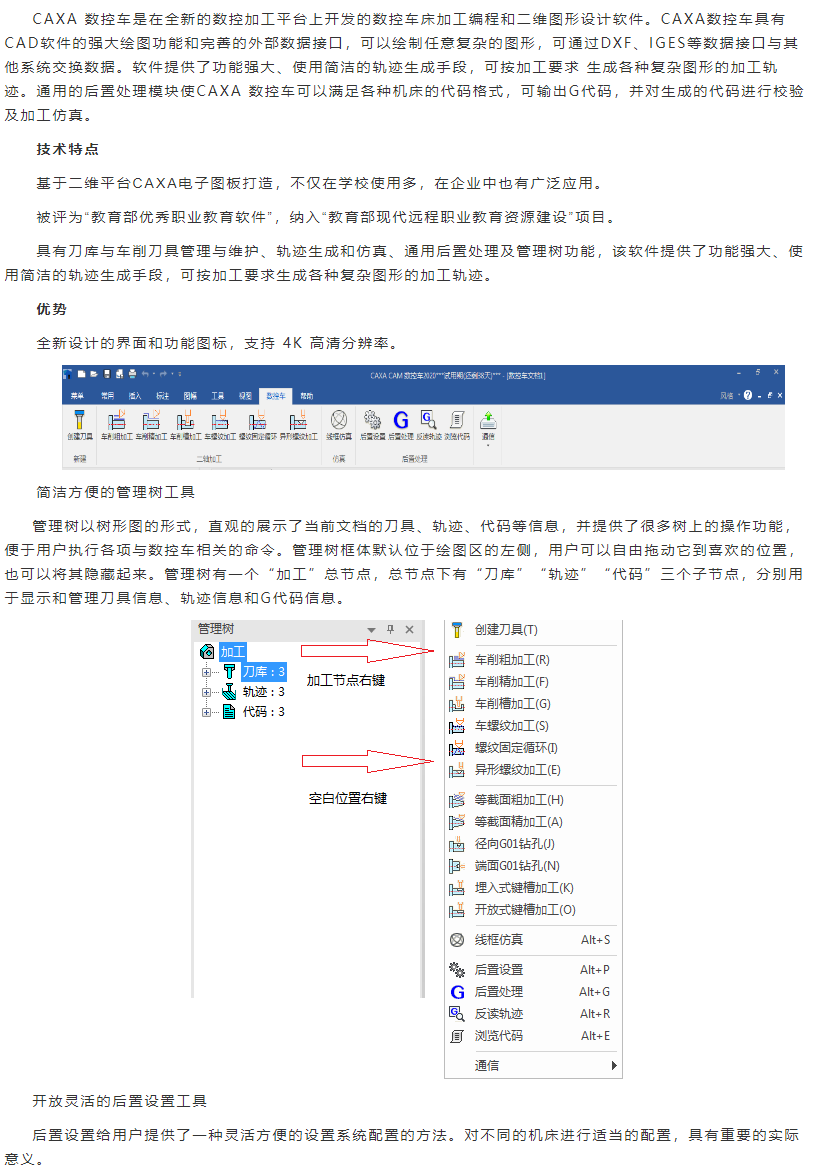Go to the 图幅 ribbon tab
This screenshot has width=814, height=1174.
(x=190, y=396)
